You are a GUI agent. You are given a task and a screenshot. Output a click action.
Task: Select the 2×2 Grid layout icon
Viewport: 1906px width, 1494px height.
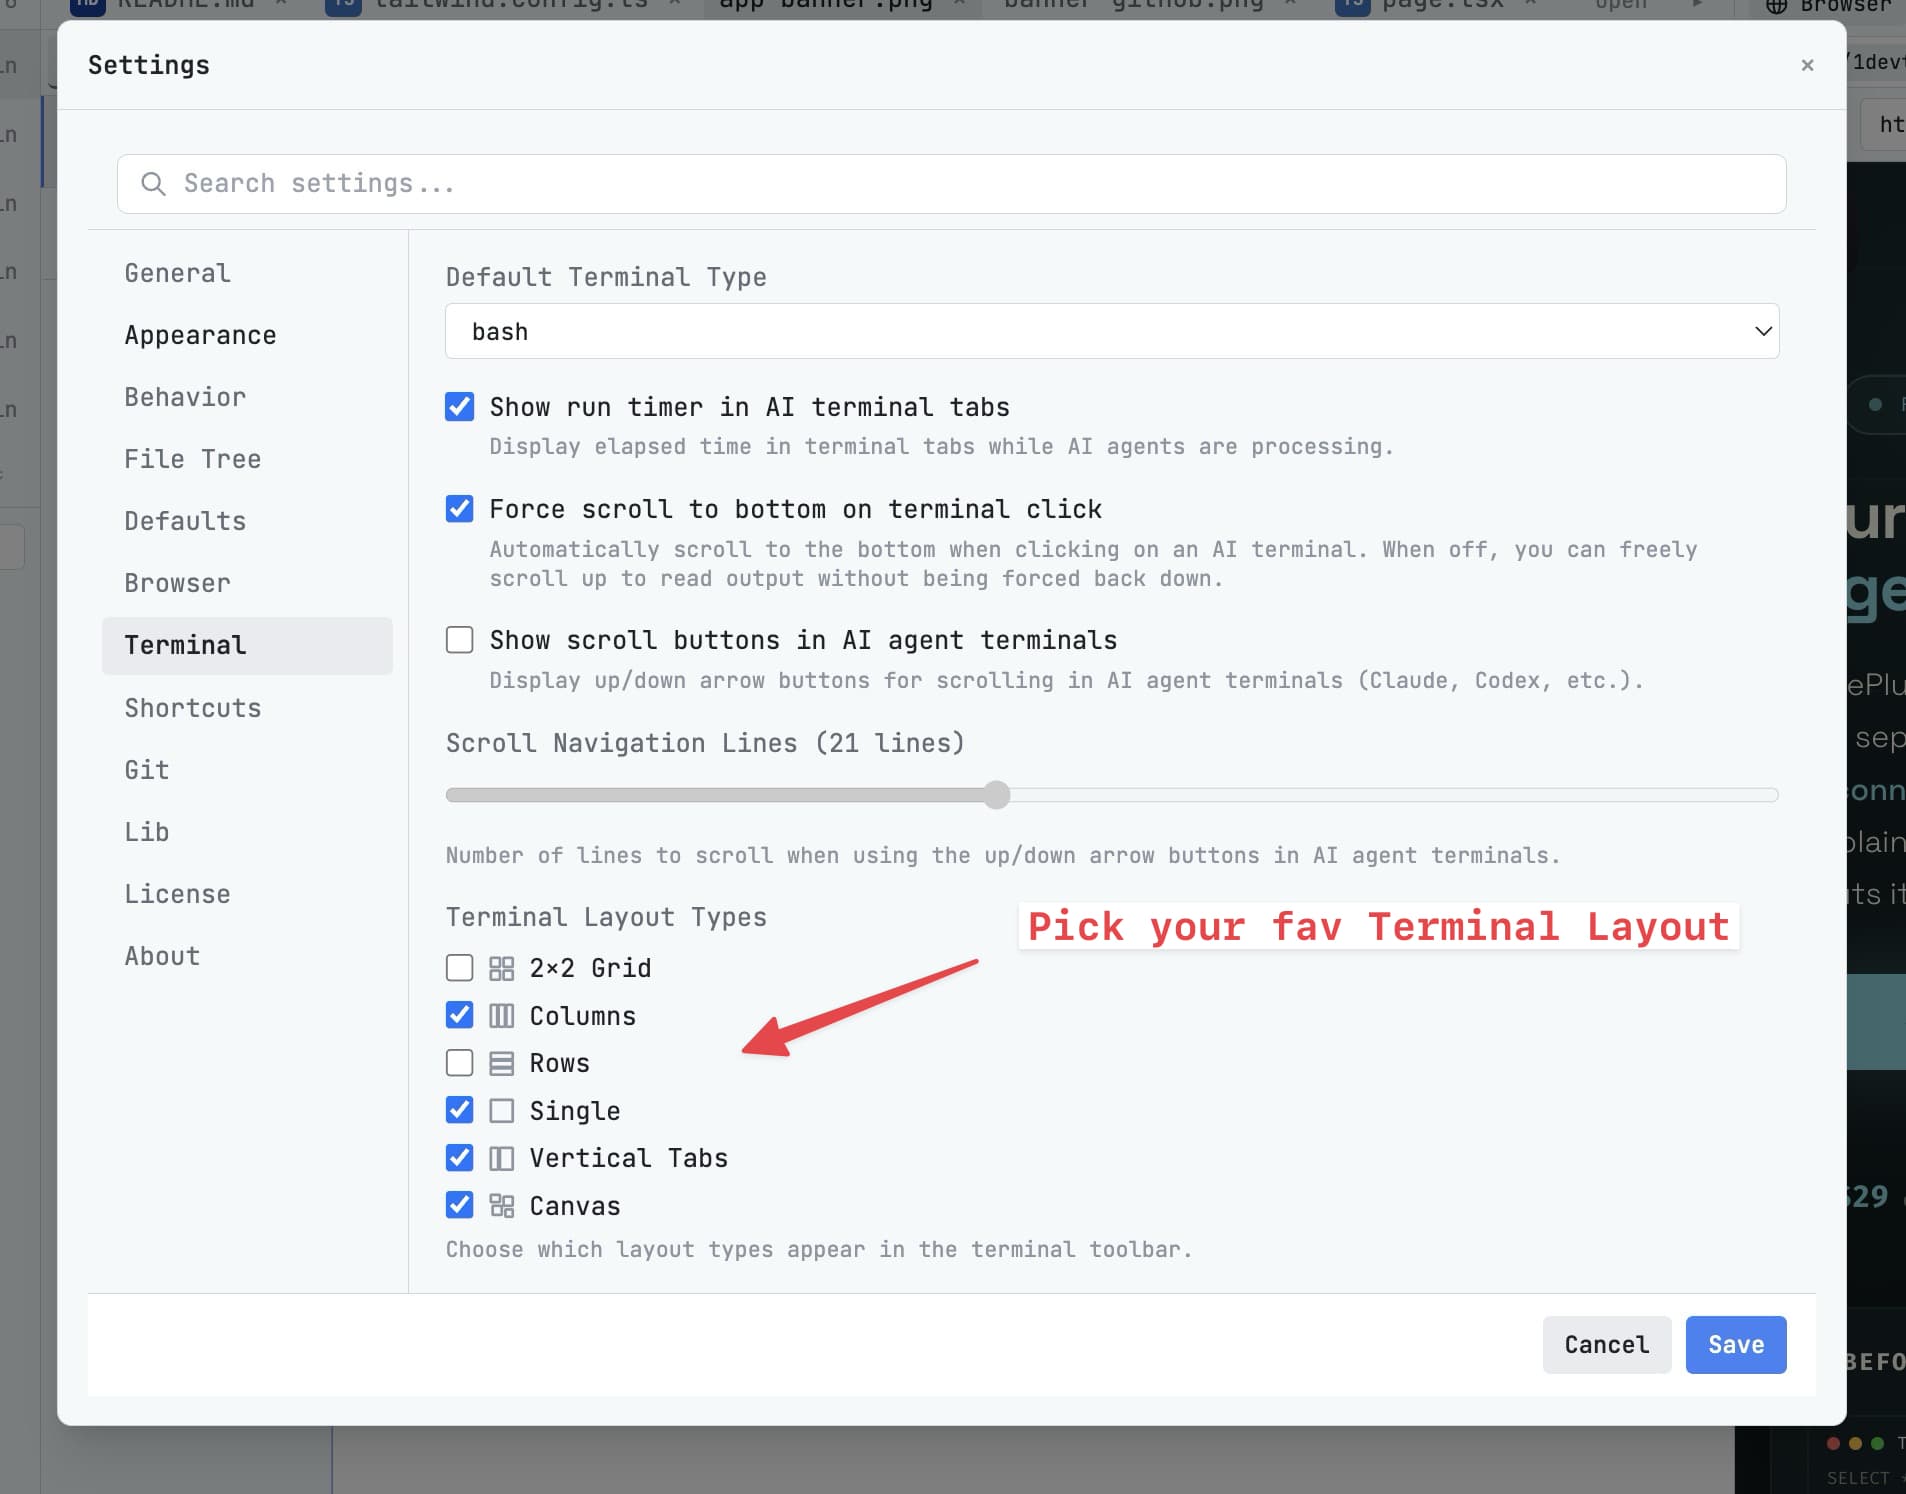point(501,967)
